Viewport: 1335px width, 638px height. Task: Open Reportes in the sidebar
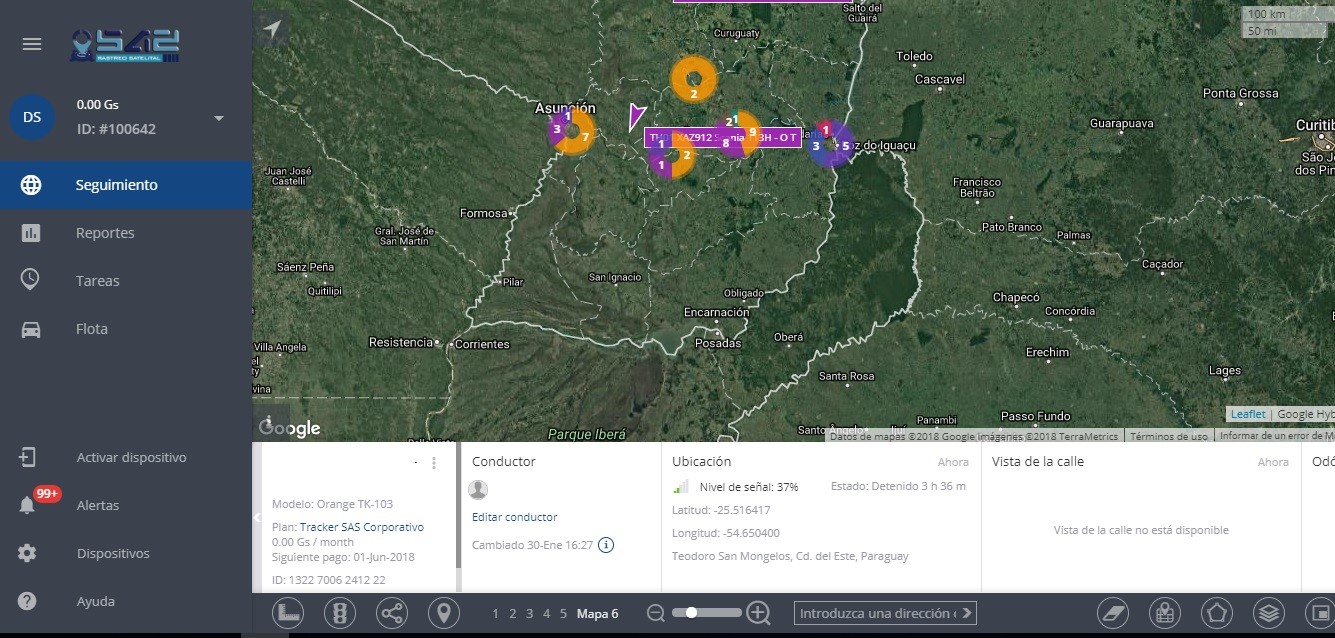pos(105,233)
